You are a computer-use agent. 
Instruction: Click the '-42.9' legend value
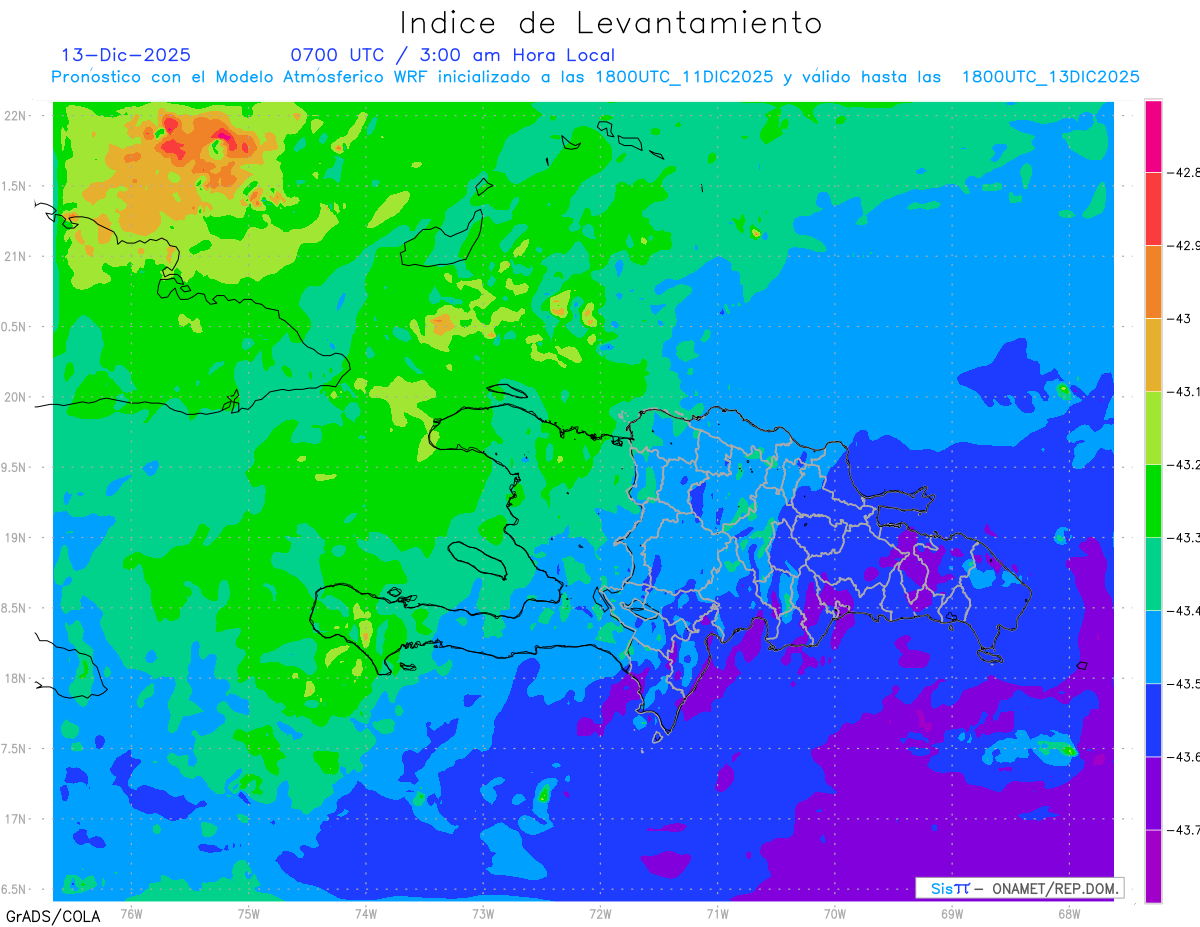pos(1184,245)
